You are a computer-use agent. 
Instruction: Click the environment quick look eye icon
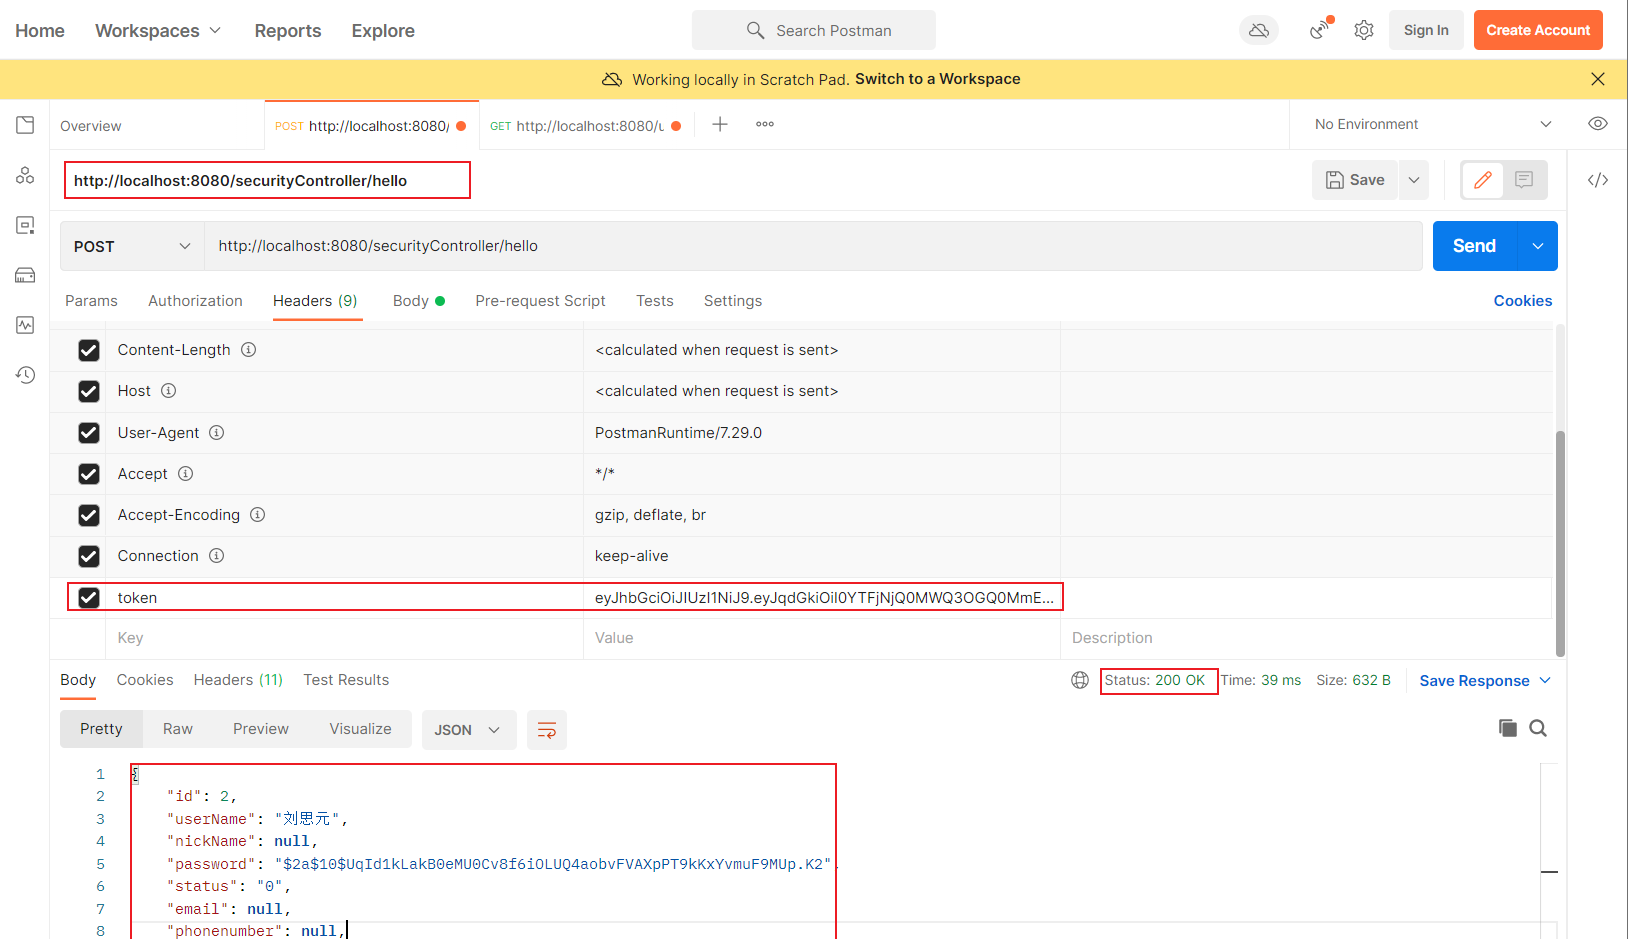(1598, 124)
